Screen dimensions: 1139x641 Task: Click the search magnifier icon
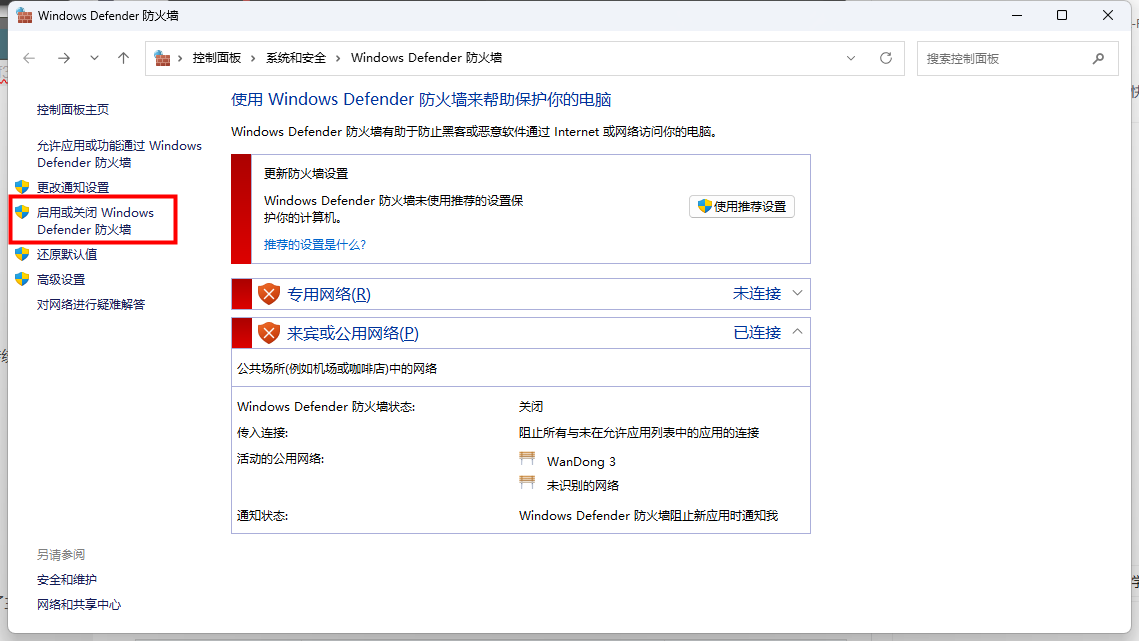tap(1098, 58)
